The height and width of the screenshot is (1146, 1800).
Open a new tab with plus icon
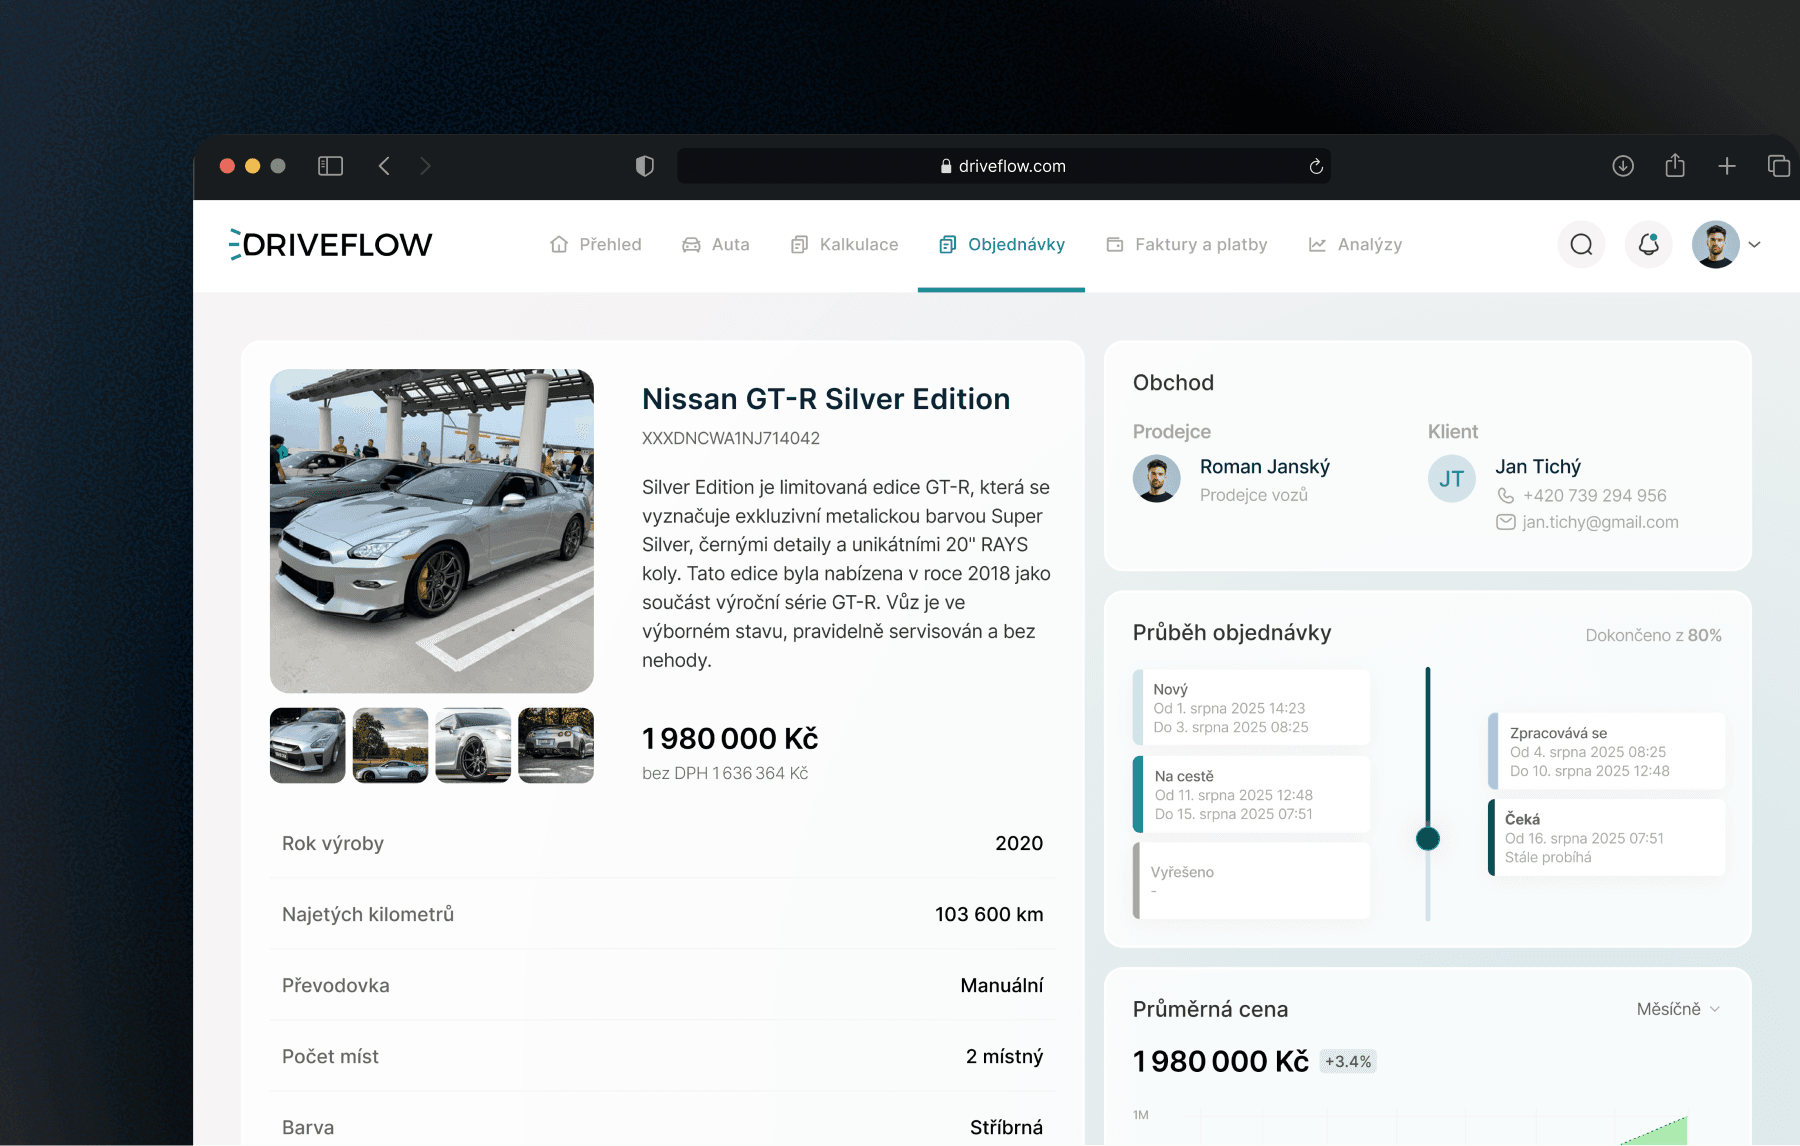(1727, 166)
